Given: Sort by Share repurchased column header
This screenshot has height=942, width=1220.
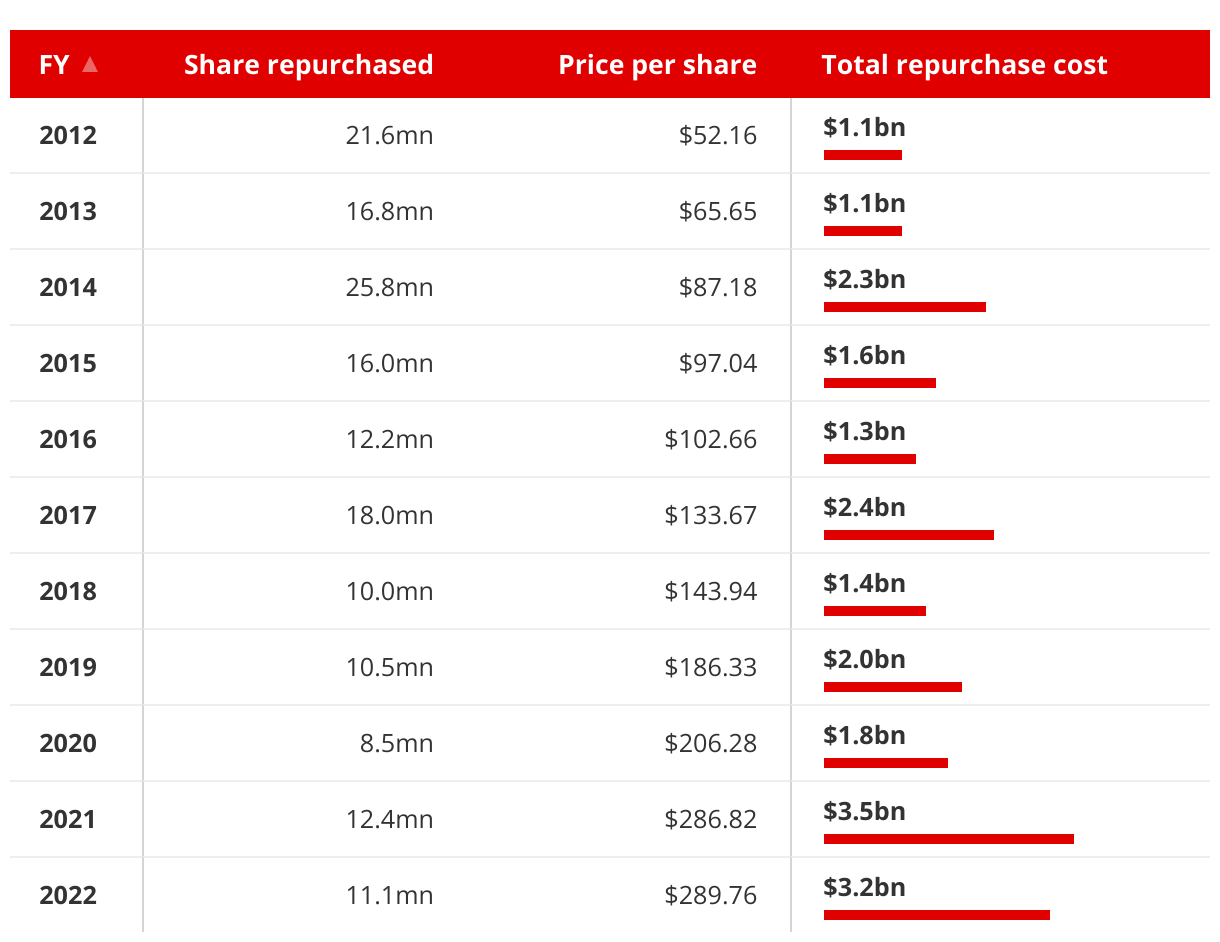Looking at the screenshot, I should click(308, 65).
